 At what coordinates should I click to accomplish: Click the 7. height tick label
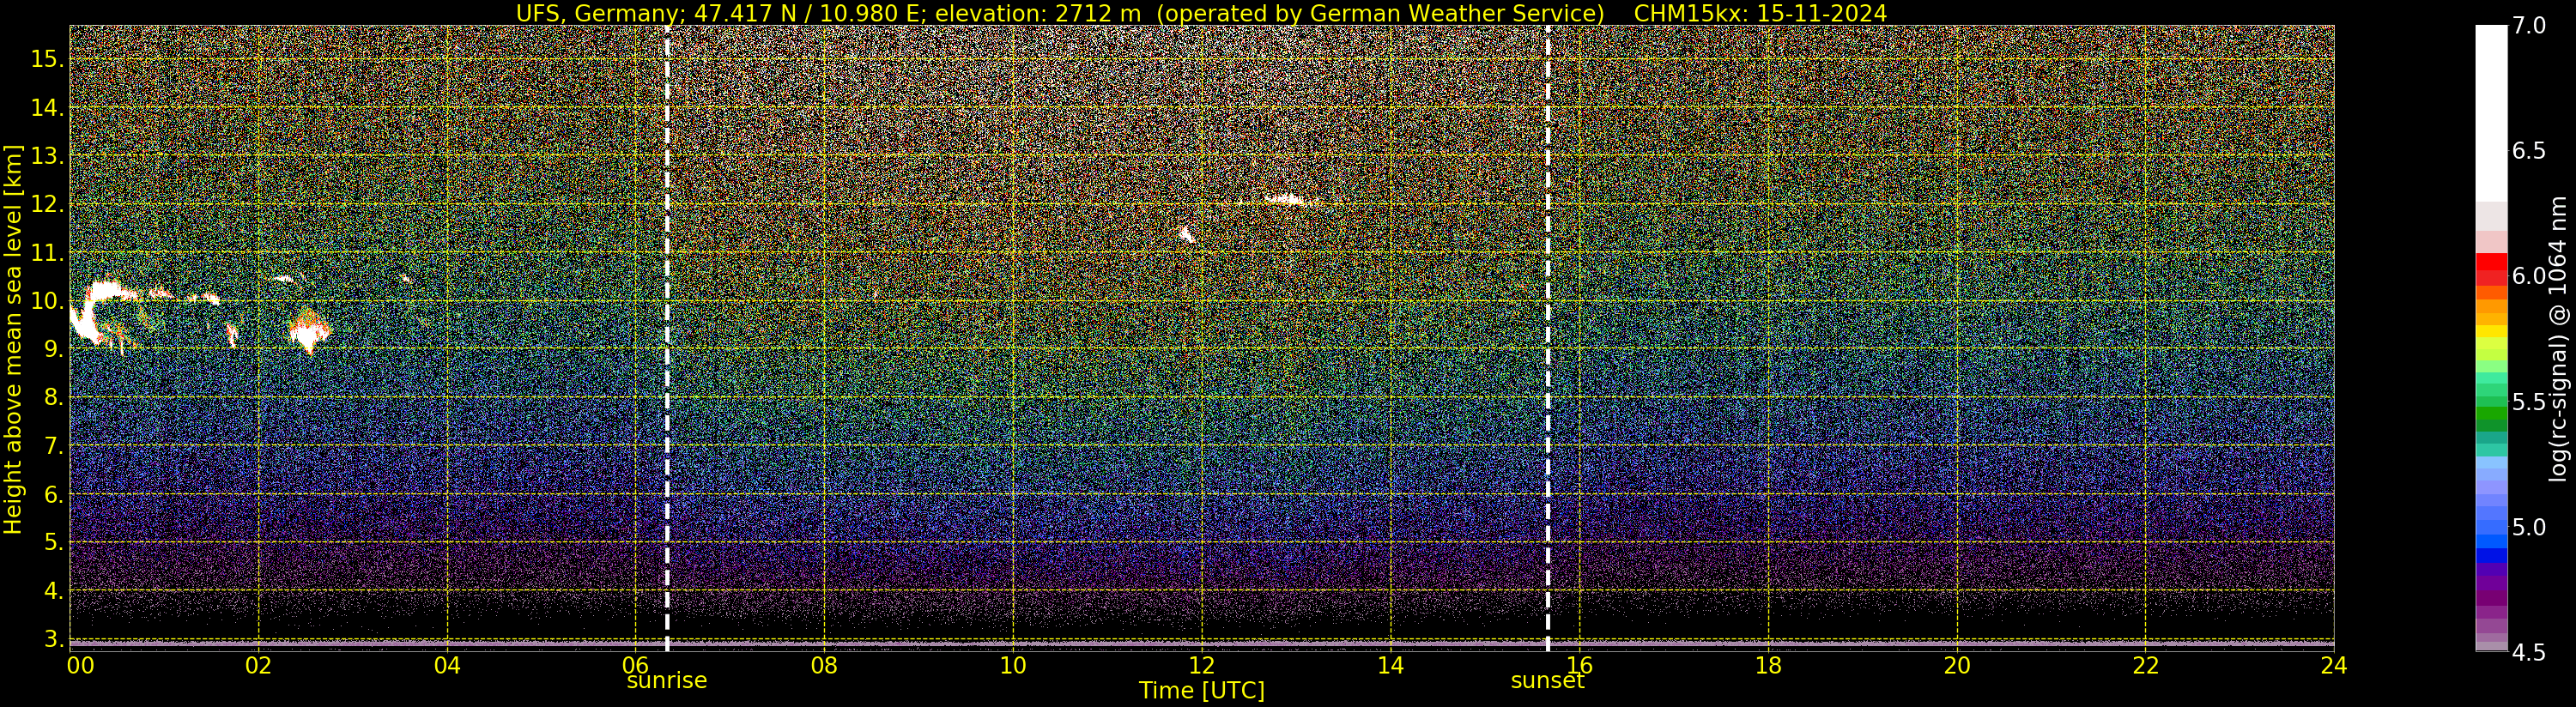[x=52, y=446]
